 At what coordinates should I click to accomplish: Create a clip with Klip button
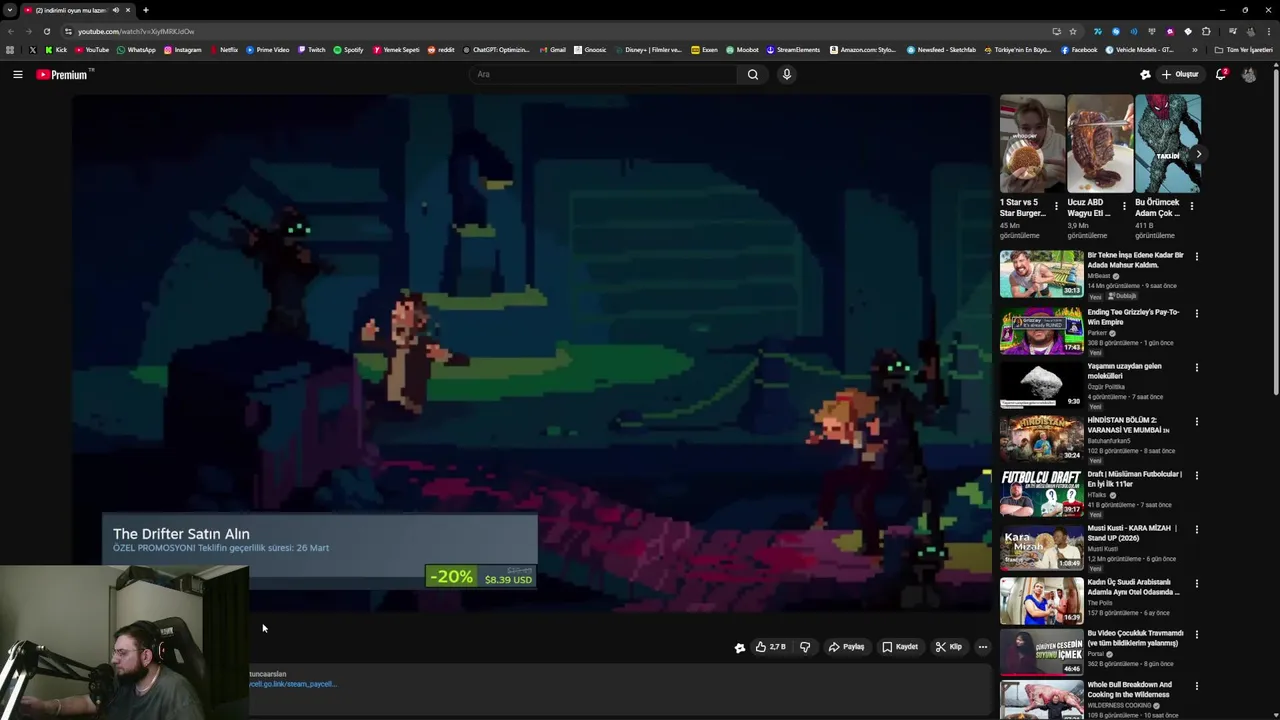pos(948,647)
